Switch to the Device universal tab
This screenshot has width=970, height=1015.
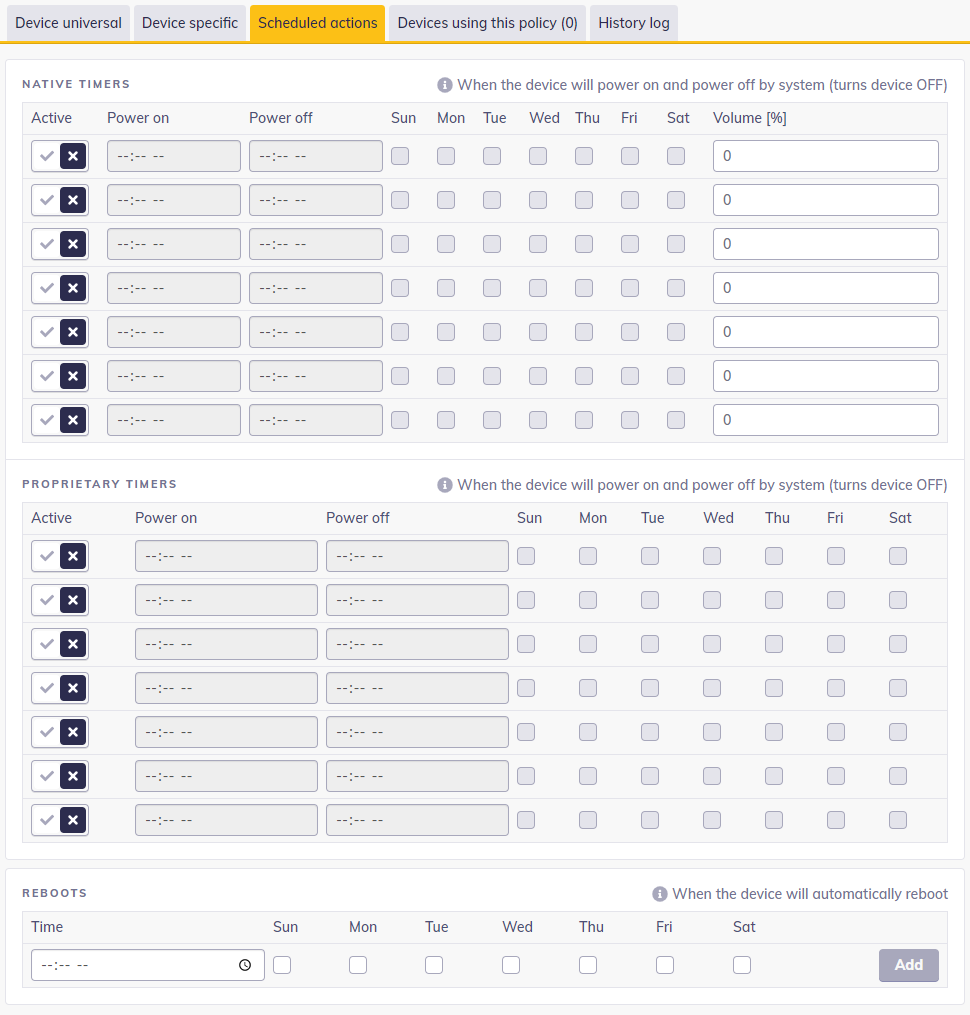coord(68,23)
